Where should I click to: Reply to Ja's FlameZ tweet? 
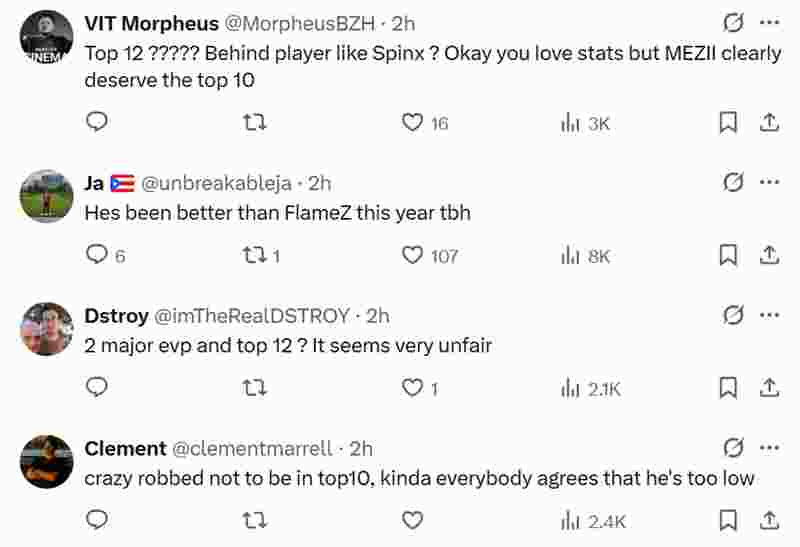pyautogui.click(x=97, y=255)
